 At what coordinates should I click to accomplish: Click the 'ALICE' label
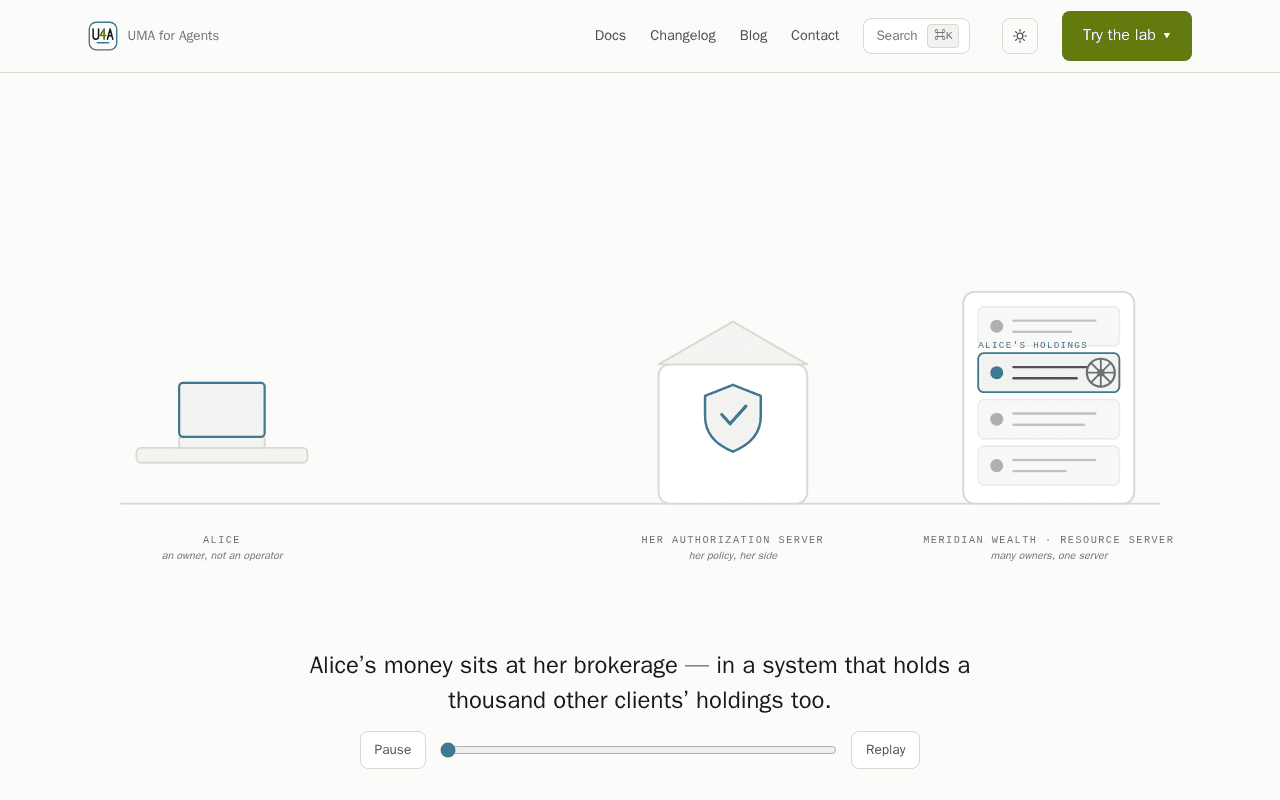(222, 540)
